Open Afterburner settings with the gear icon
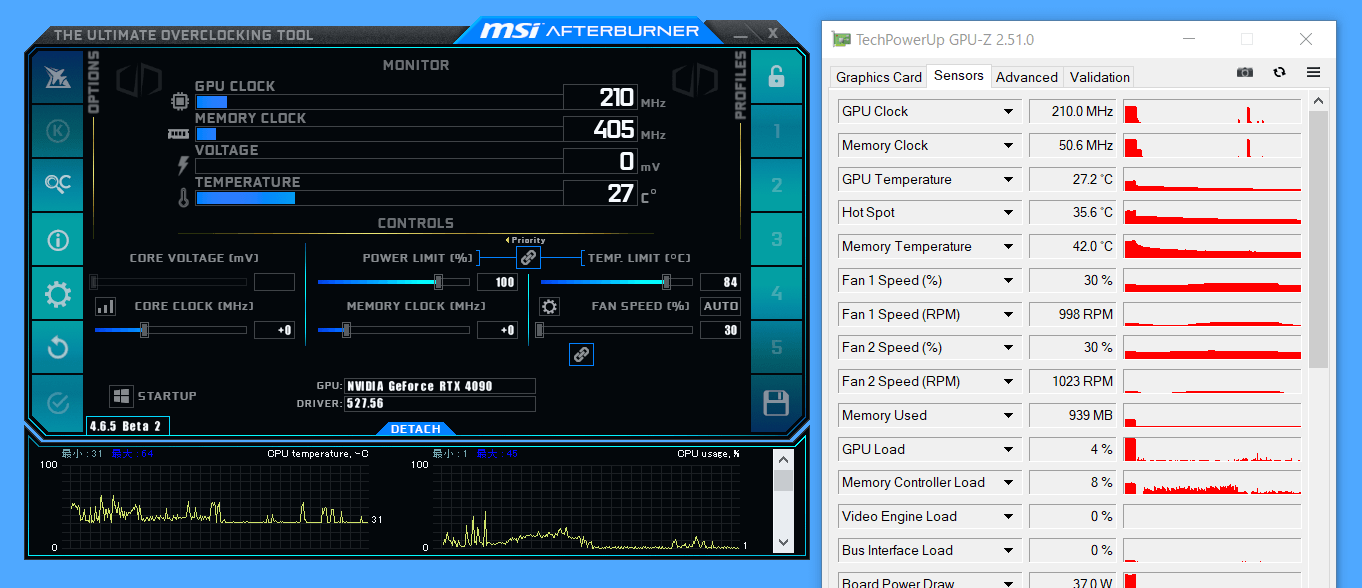The image size is (1362, 588). pyautogui.click(x=57, y=293)
